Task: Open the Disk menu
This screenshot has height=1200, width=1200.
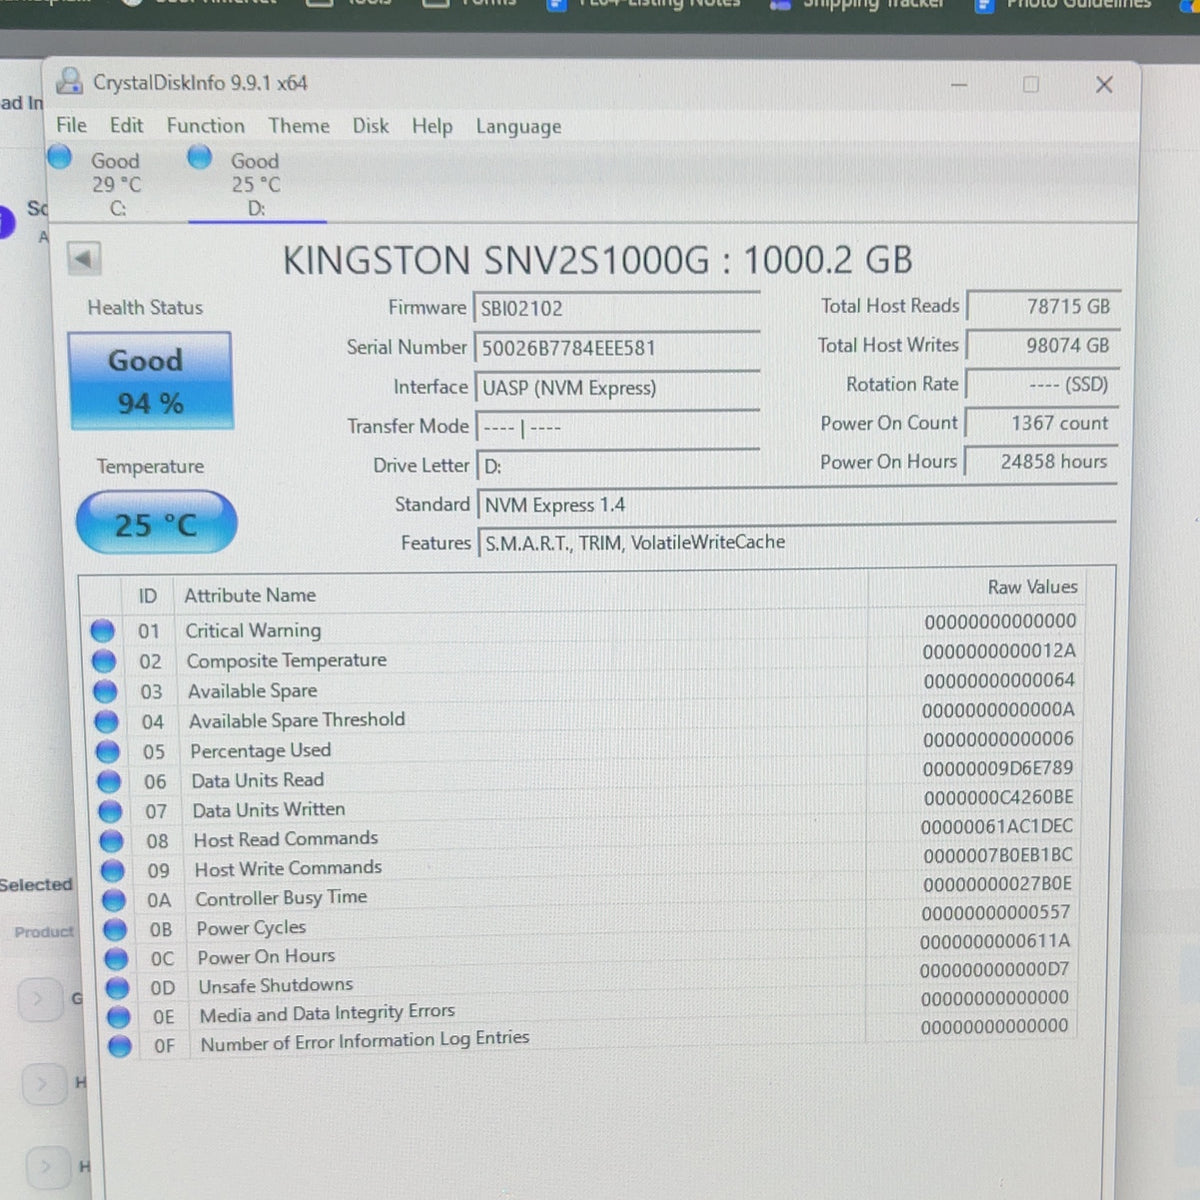Action: 370,125
